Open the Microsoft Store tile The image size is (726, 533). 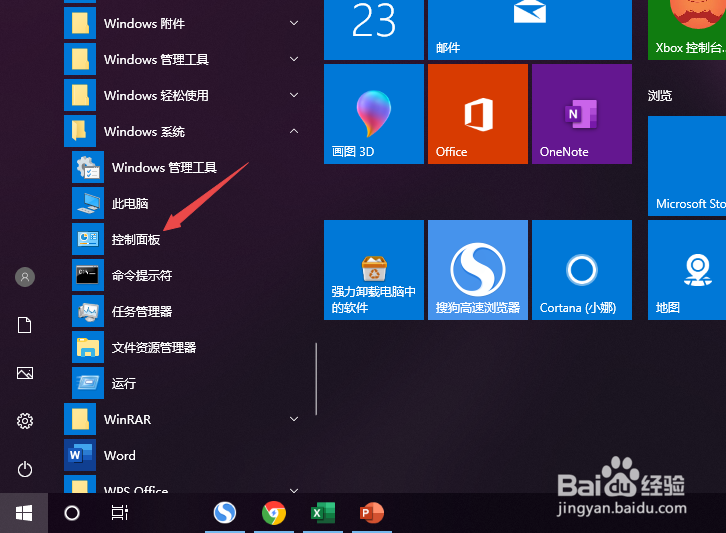point(687,166)
